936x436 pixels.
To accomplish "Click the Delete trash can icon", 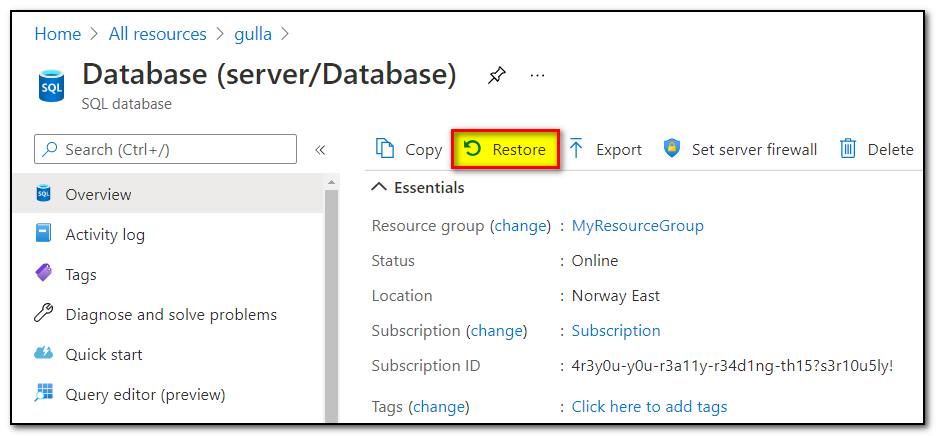I will tap(848, 149).
